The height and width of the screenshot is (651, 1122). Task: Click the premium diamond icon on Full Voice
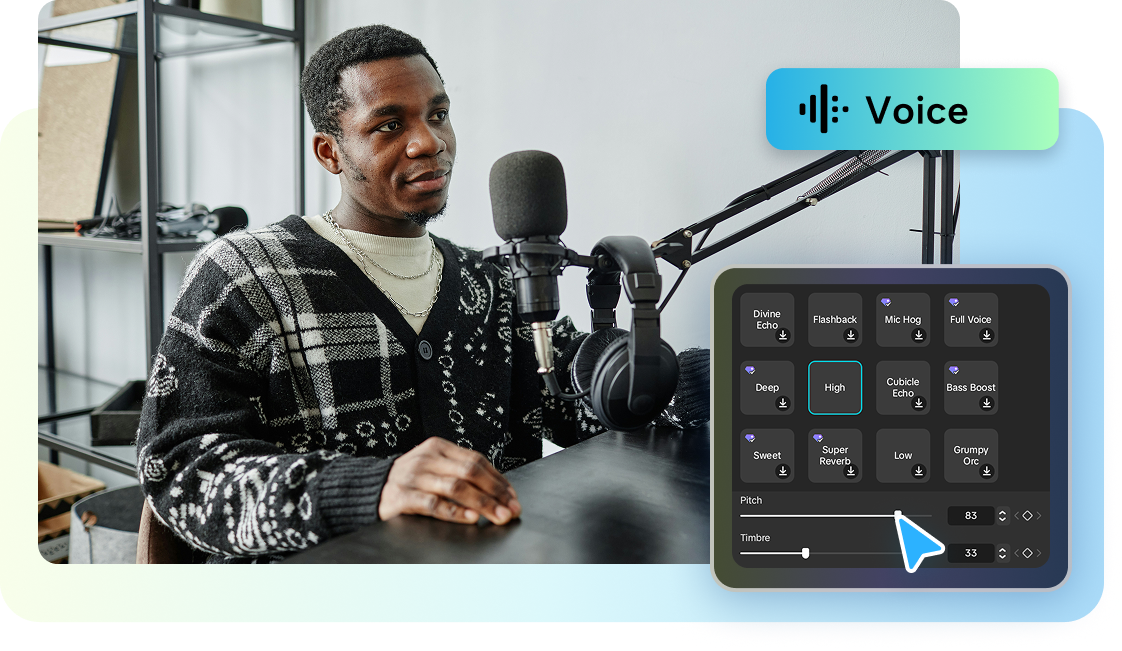pos(954,300)
